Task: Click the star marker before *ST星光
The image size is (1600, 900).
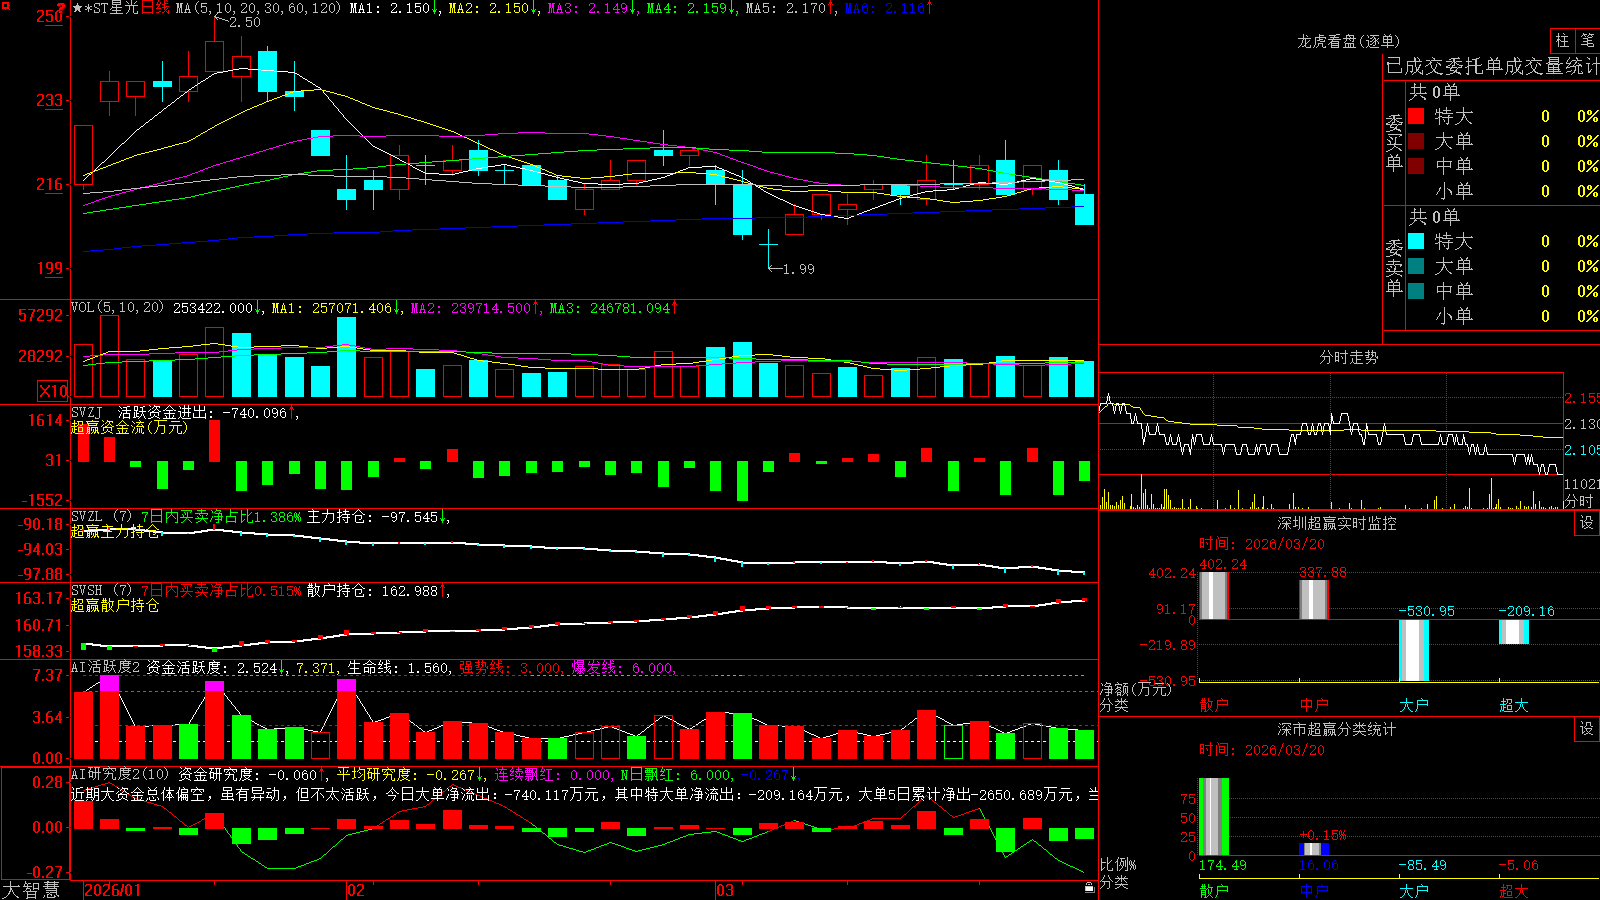Action: 78,8
